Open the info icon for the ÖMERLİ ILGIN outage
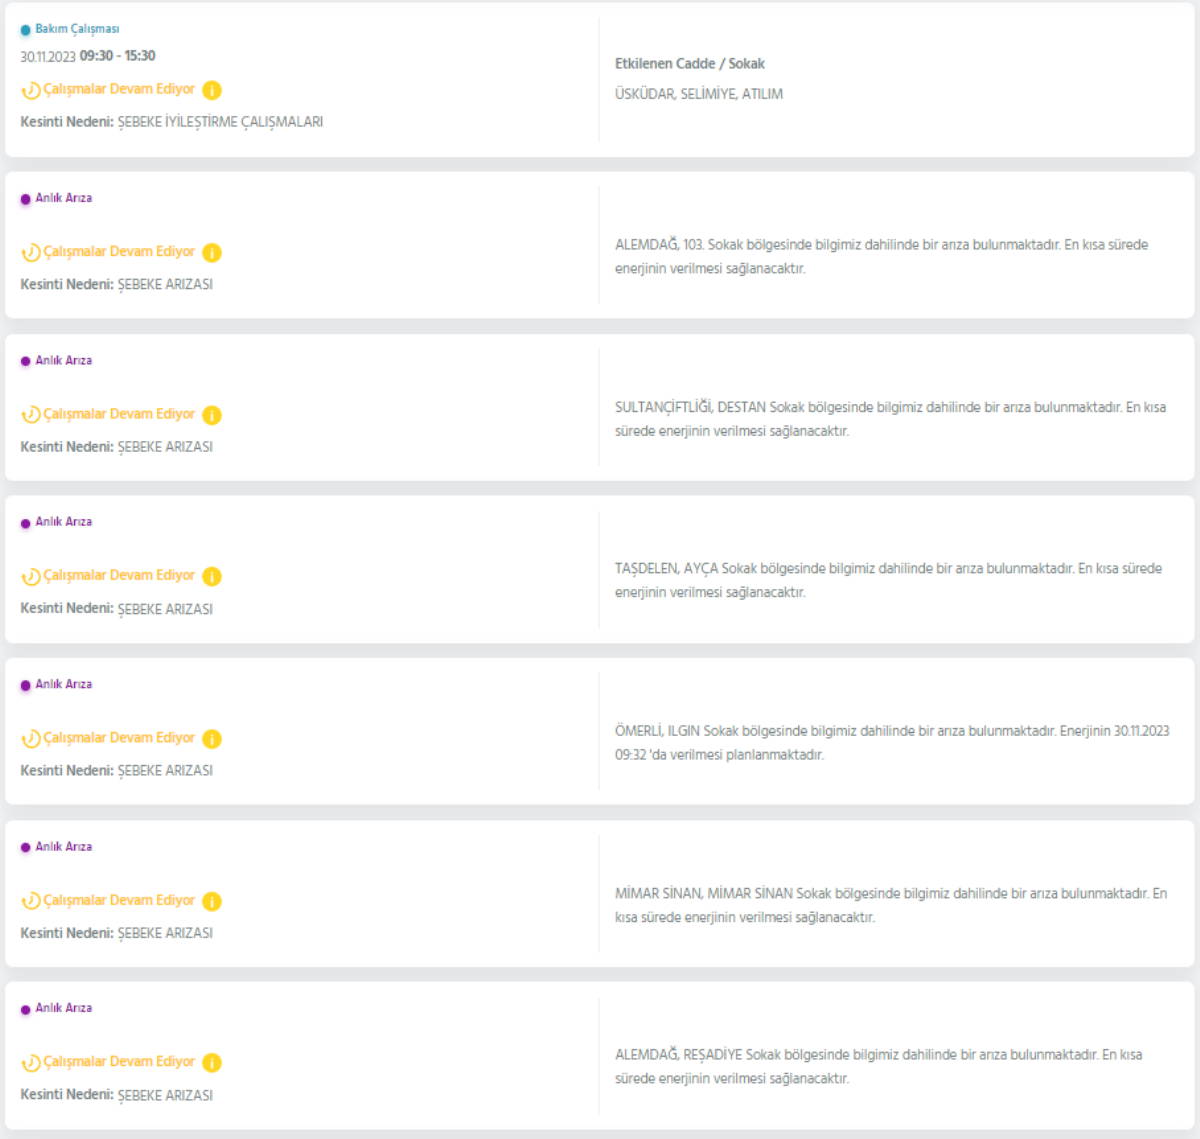This screenshot has height=1139, width=1200. [x=212, y=739]
